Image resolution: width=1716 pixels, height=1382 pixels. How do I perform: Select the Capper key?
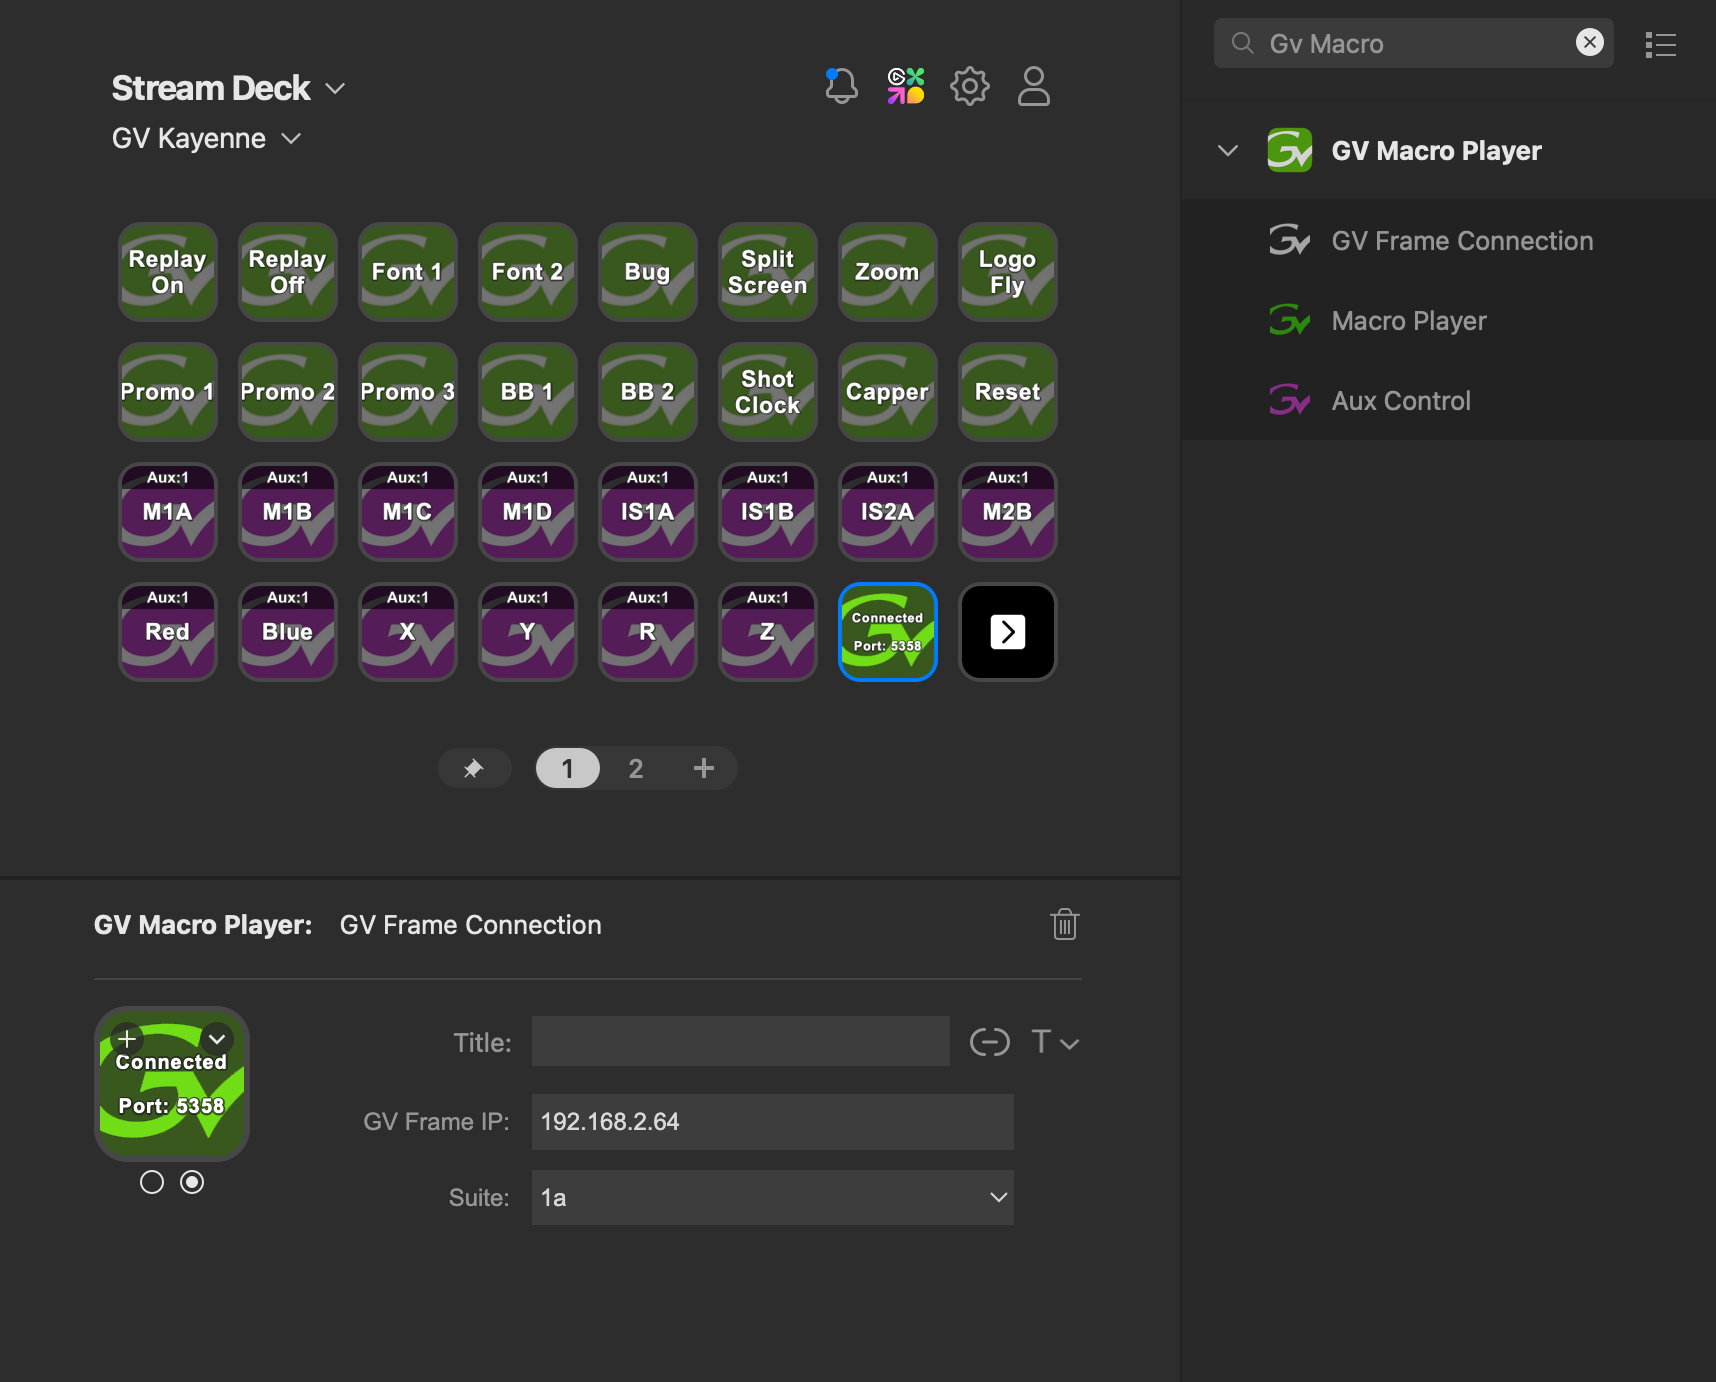(888, 392)
